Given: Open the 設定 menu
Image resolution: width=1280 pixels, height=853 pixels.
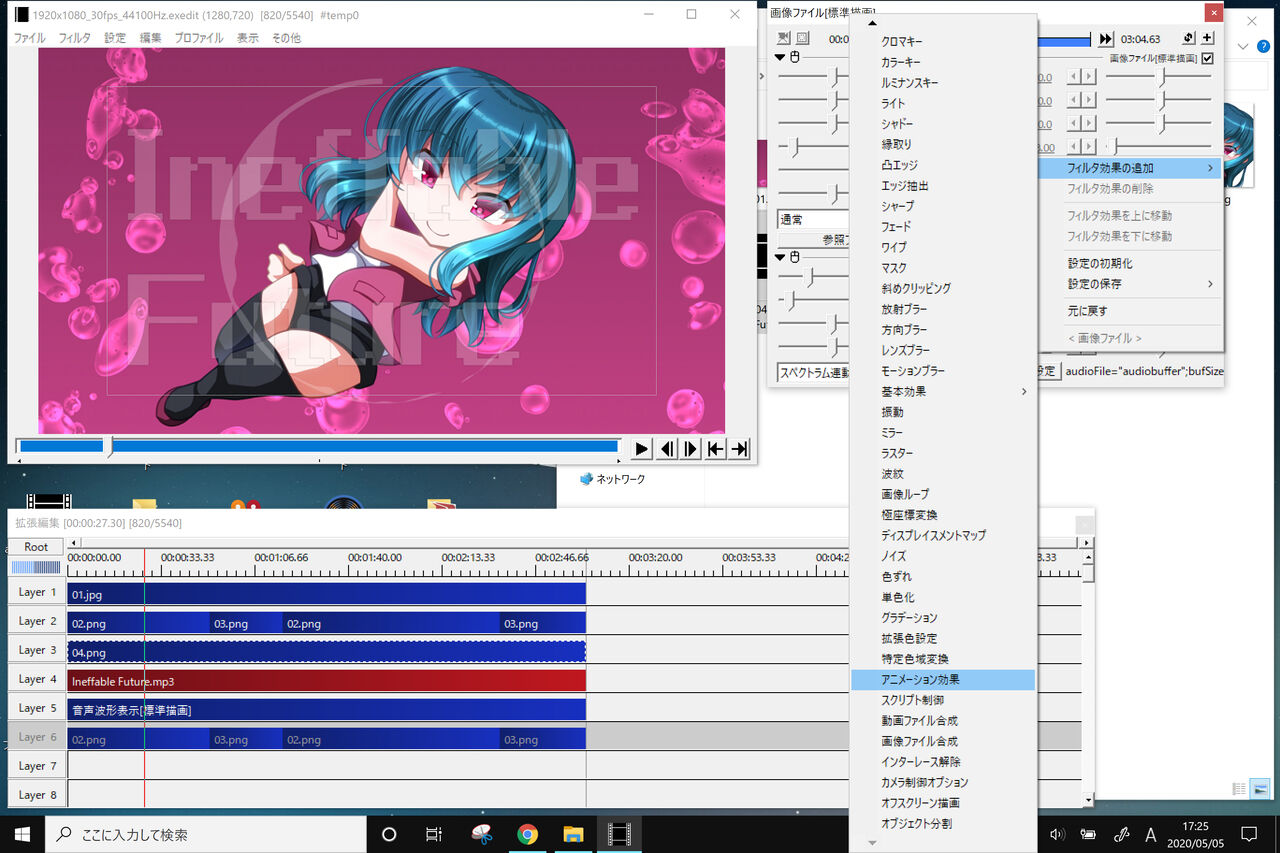Looking at the screenshot, I should tap(115, 38).
